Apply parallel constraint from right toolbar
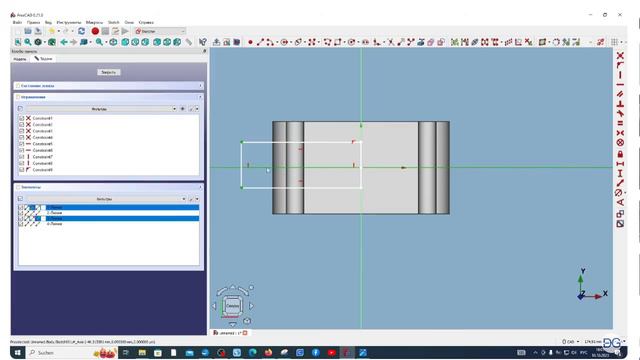The height and width of the screenshot is (360, 640). click(620, 94)
